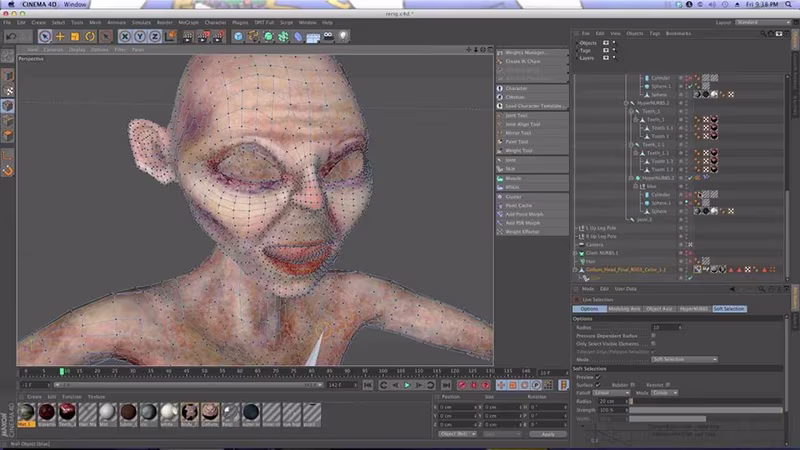Open the MoGraph menu

click(188, 22)
